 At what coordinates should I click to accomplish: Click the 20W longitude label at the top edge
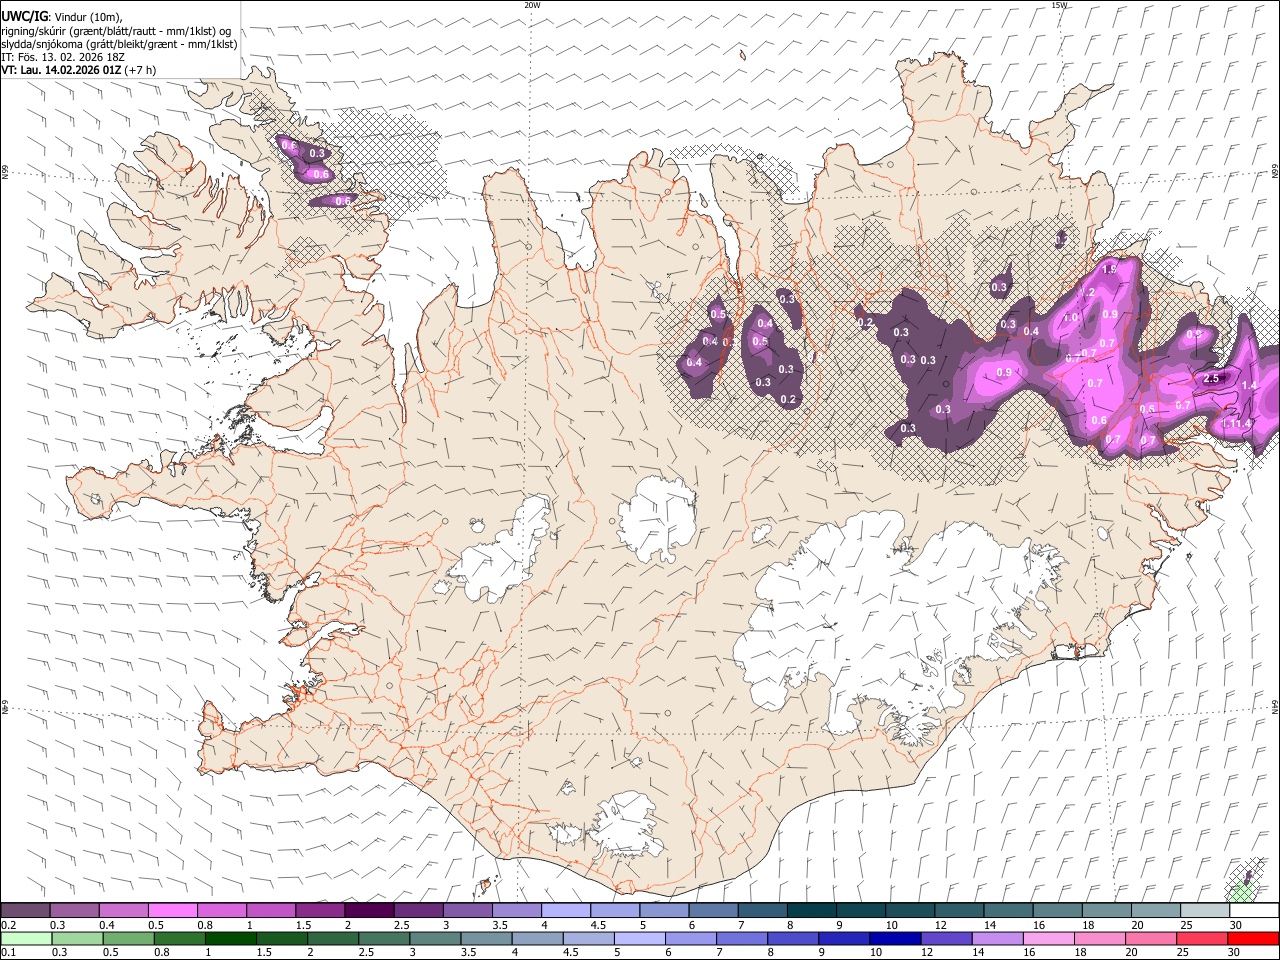coord(532,5)
